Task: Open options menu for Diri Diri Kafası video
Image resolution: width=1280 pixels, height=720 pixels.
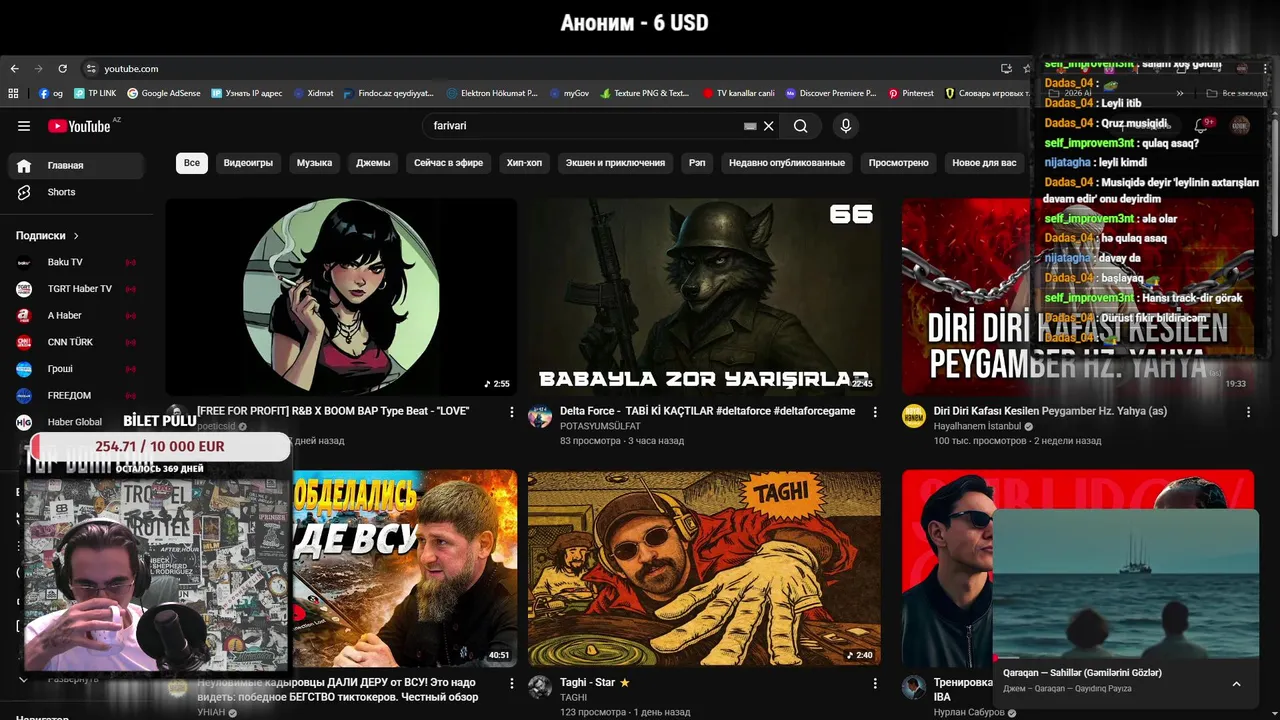Action: pyautogui.click(x=1248, y=412)
